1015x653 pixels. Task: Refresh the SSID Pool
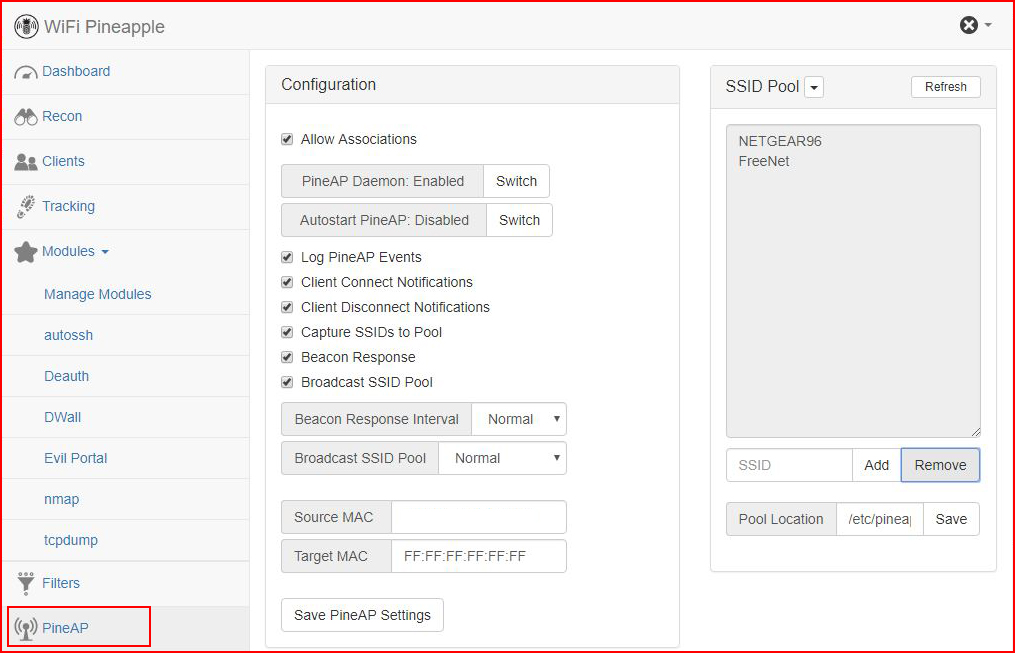pos(946,87)
